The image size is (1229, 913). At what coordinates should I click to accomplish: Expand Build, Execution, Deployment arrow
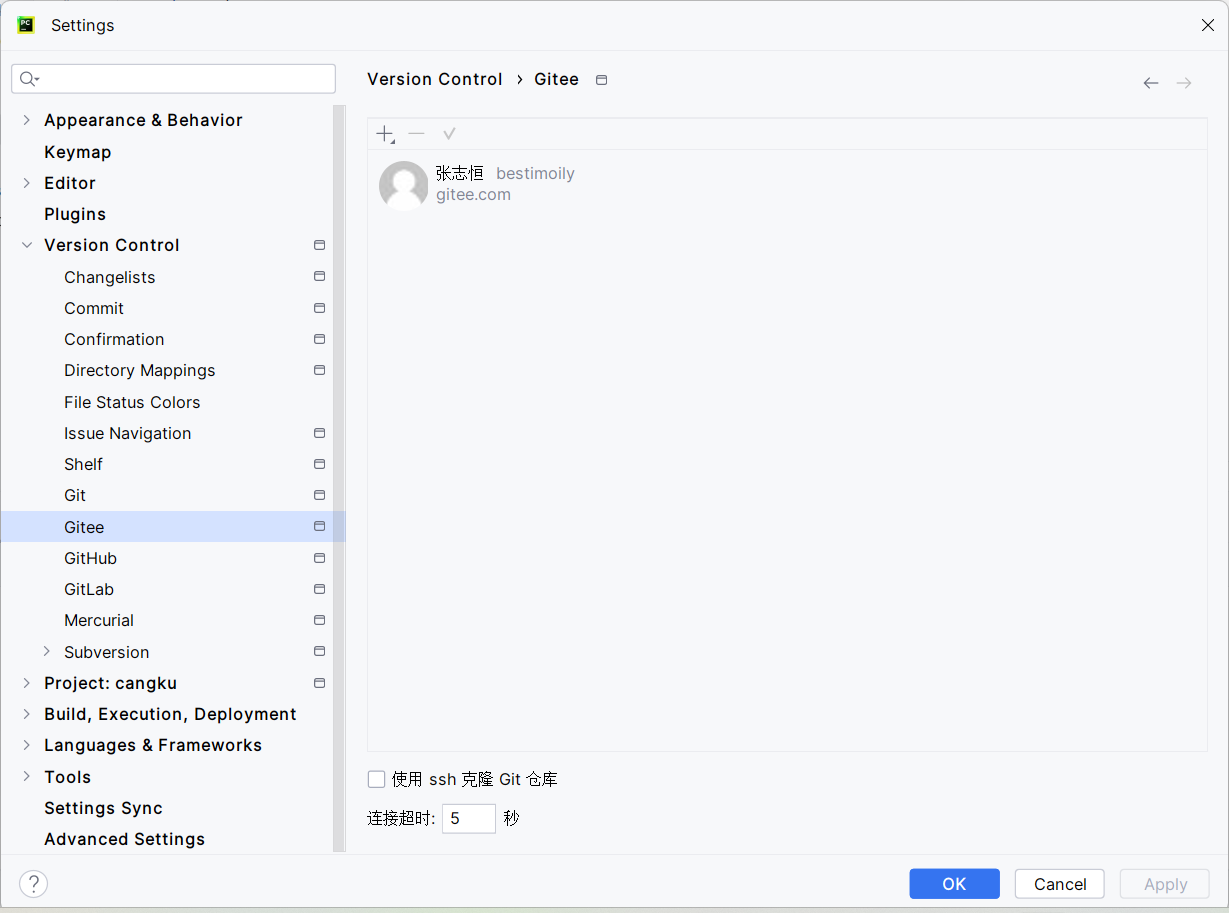click(x=26, y=714)
